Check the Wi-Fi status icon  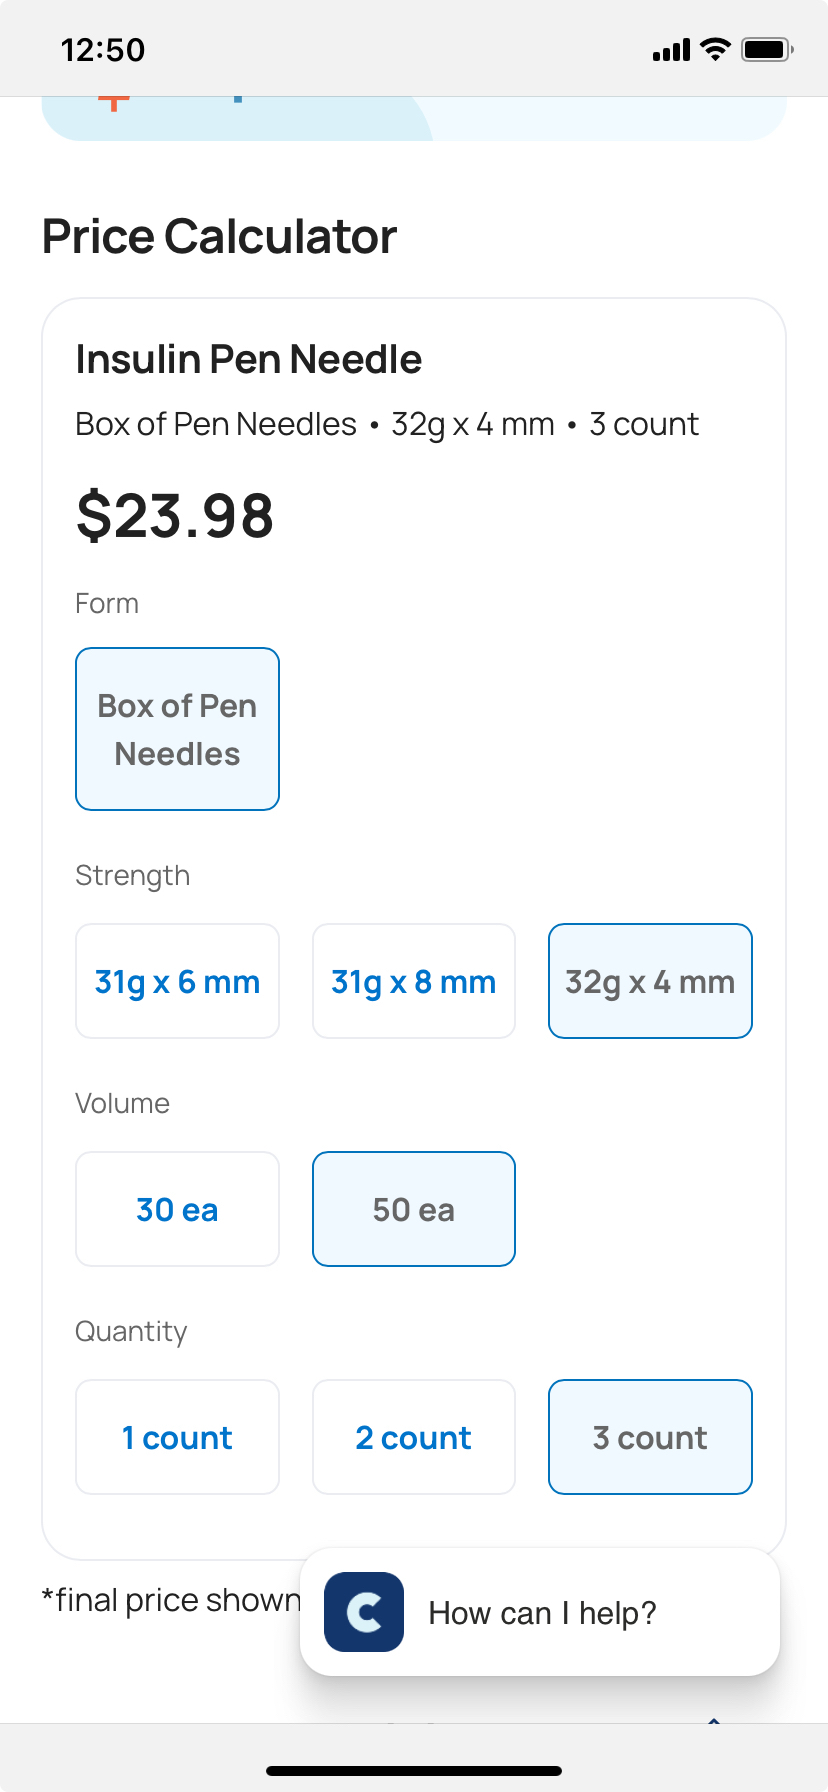[x=715, y=49]
